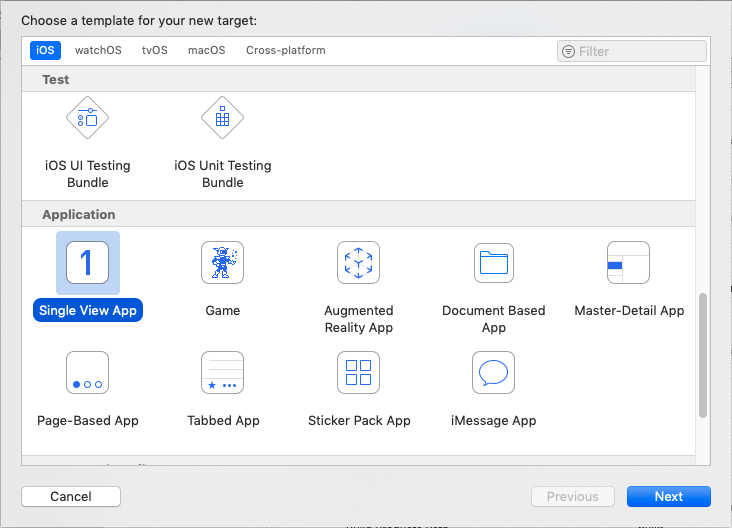Switch to the iOS platform tab
The image size is (732, 528).
tap(45, 51)
